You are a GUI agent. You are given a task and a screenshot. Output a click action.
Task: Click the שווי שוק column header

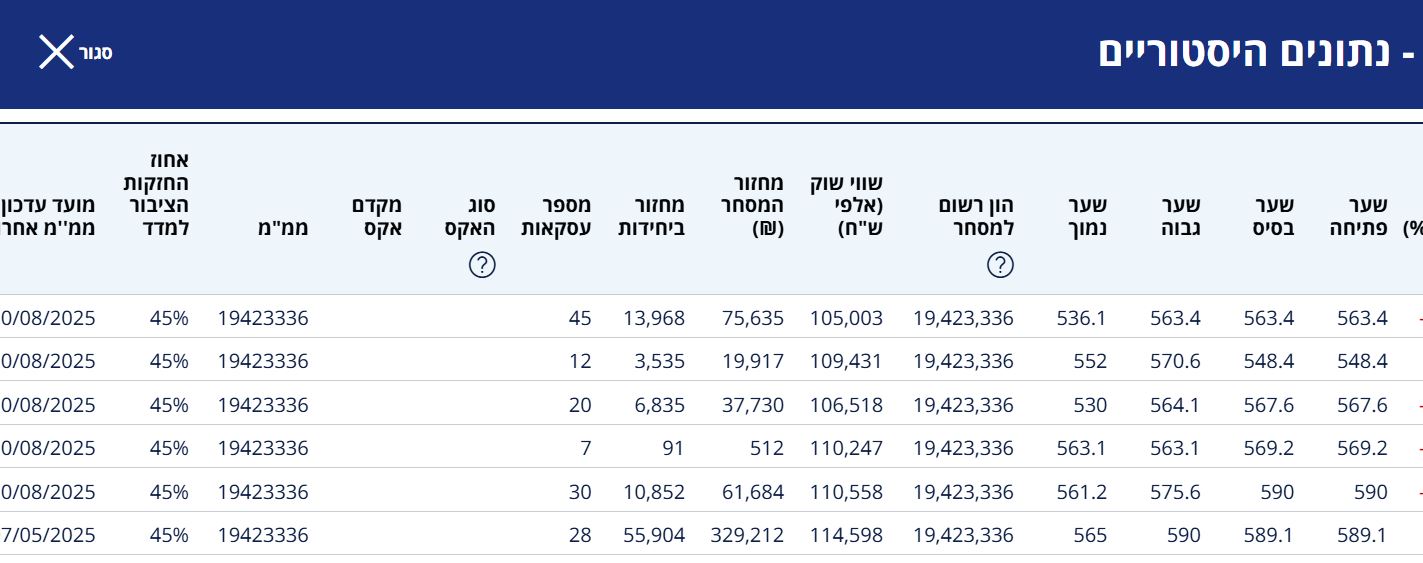coord(846,205)
